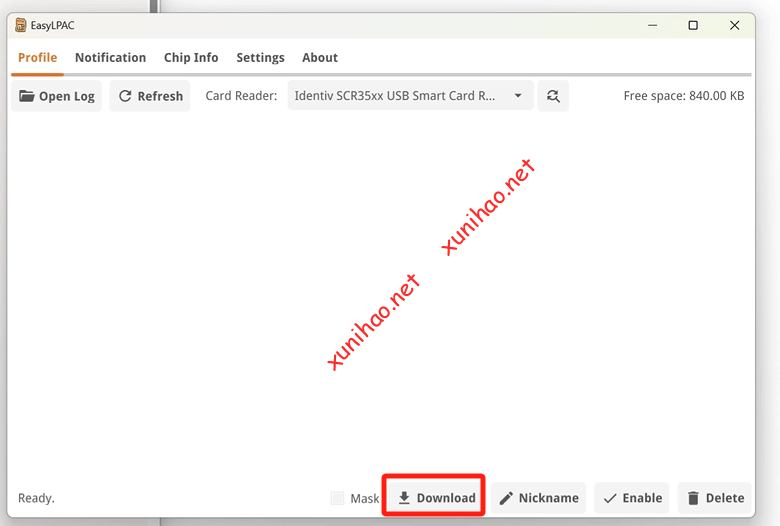Click the EasyLPAC app icon in title bar
The width and height of the screenshot is (780, 526).
coord(21,25)
